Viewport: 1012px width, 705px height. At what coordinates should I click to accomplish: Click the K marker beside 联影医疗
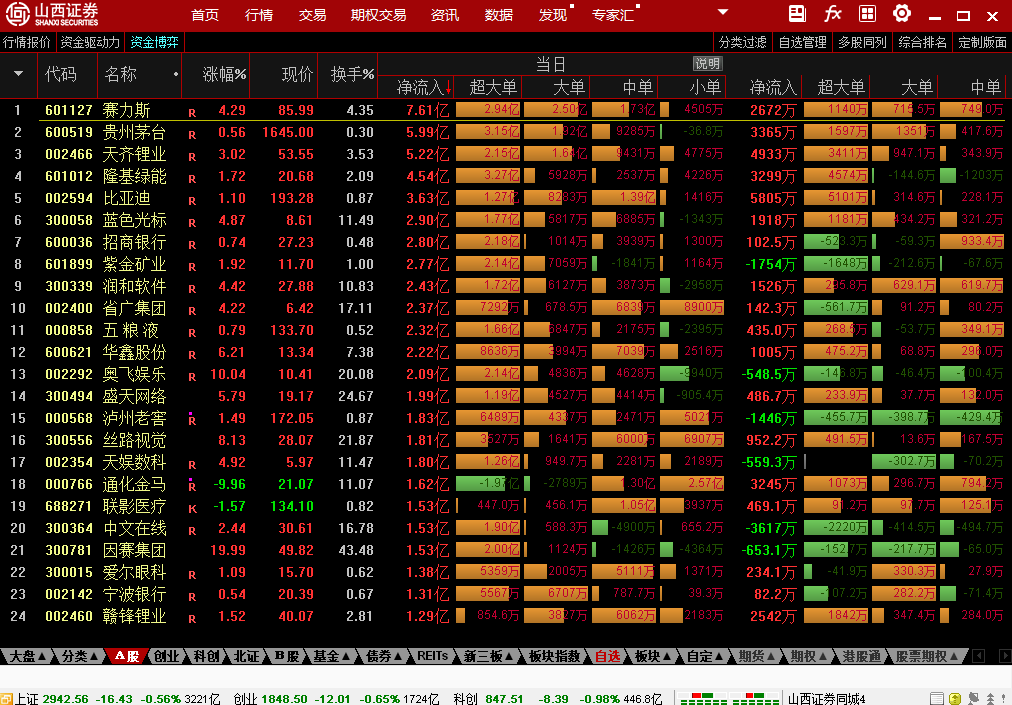point(192,507)
